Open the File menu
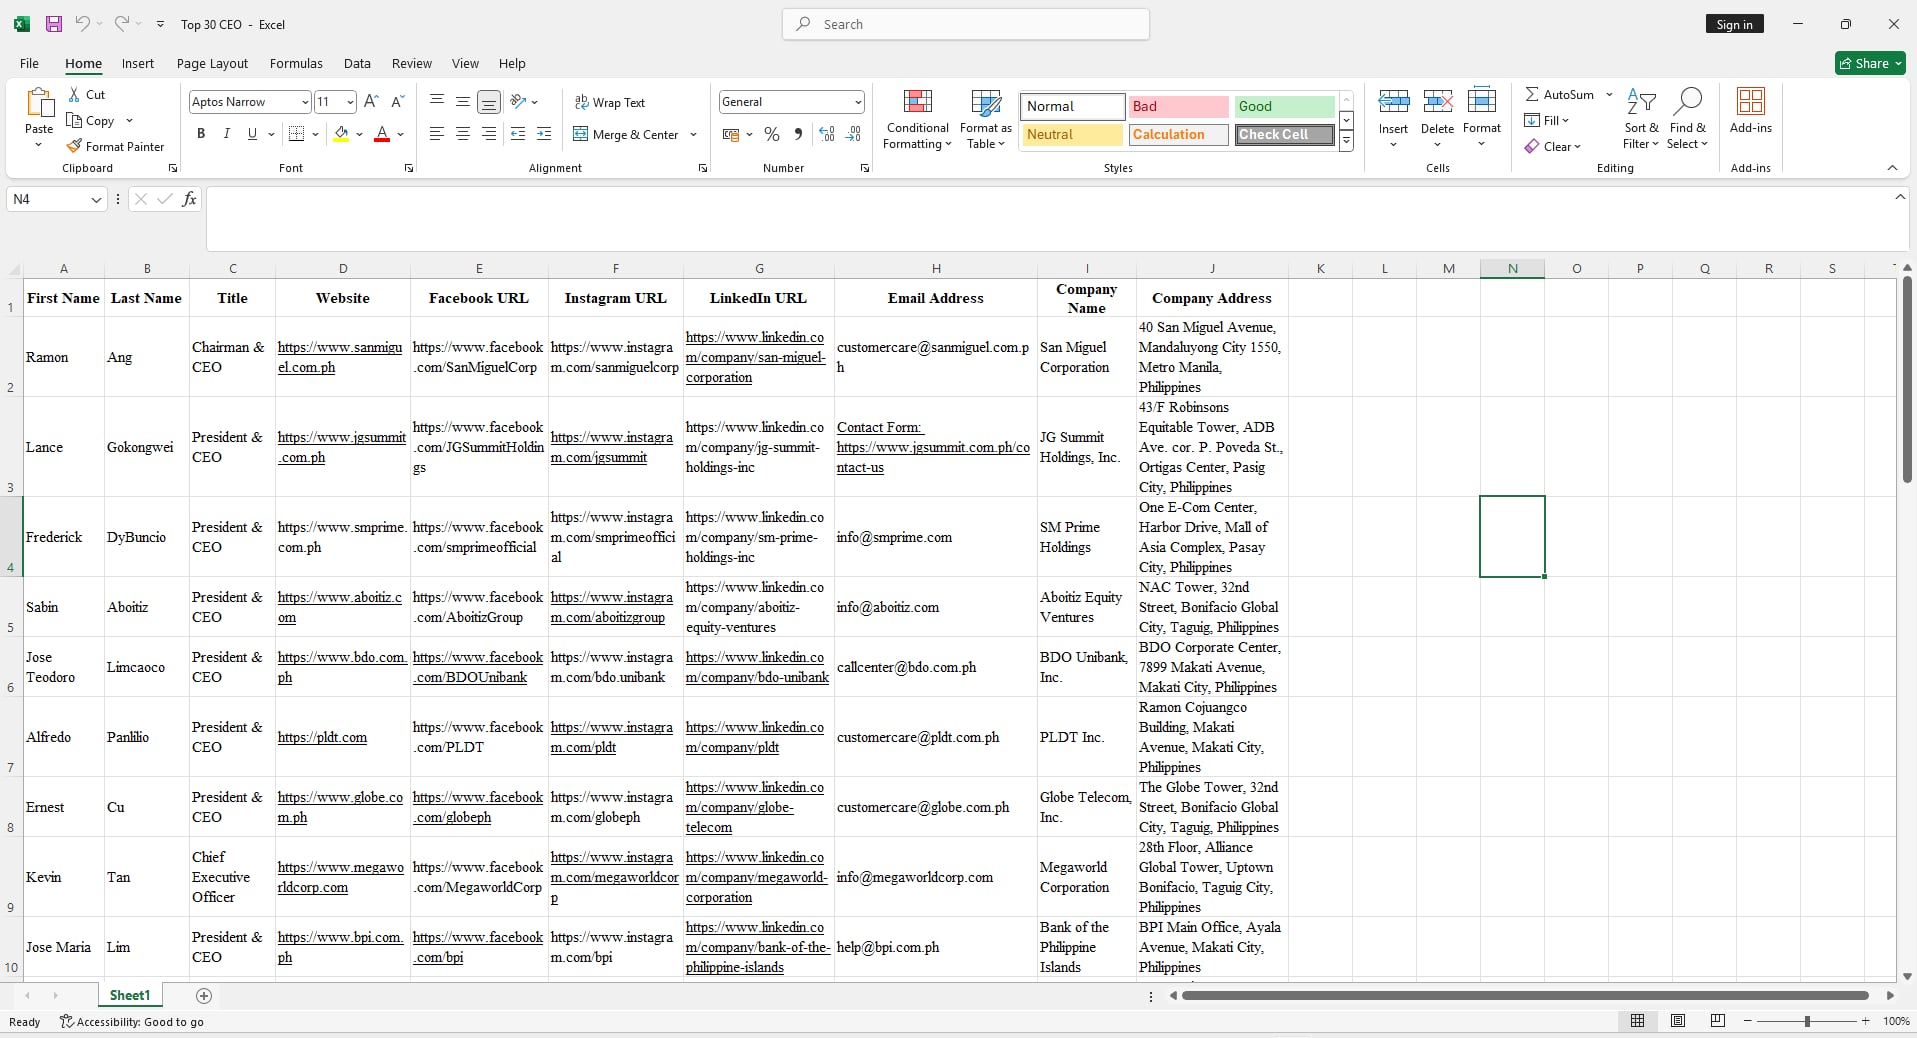The height and width of the screenshot is (1038, 1917). tap(29, 63)
